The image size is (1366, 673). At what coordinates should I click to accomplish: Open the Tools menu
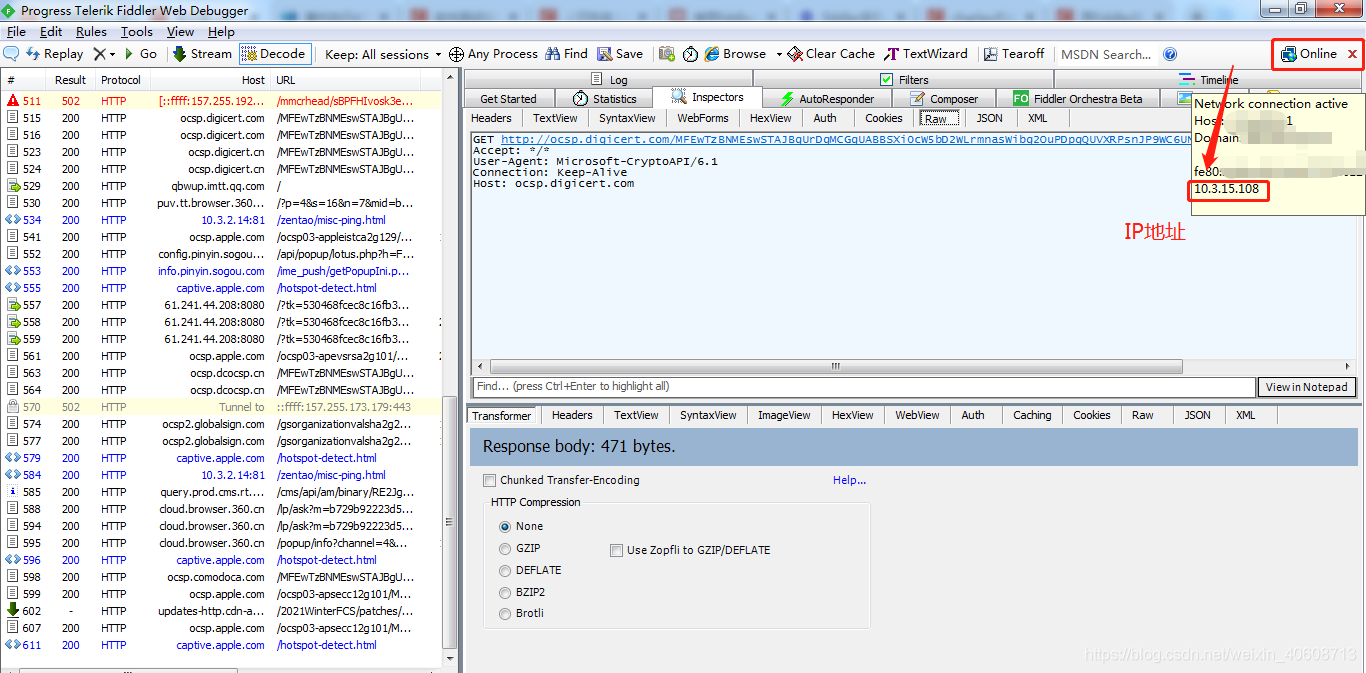(x=137, y=32)
